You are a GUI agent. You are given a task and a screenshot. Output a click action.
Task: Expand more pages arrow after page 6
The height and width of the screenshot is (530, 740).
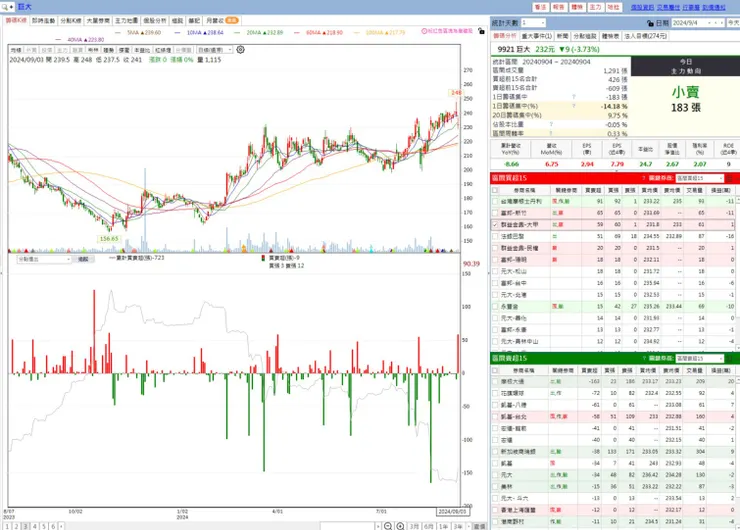61,526
